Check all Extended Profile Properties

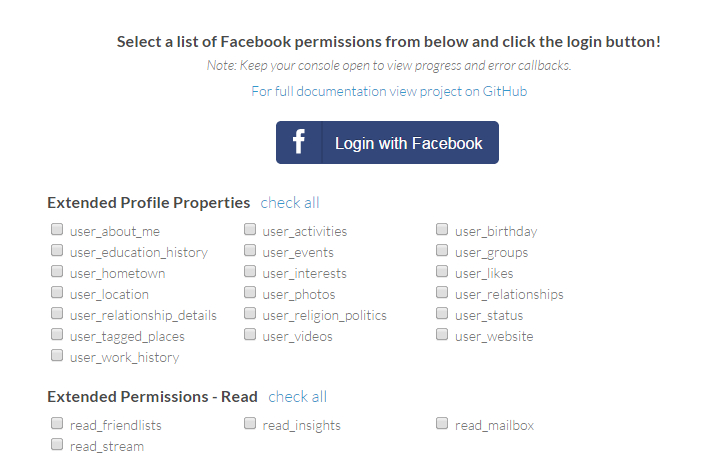click(290, 202)
